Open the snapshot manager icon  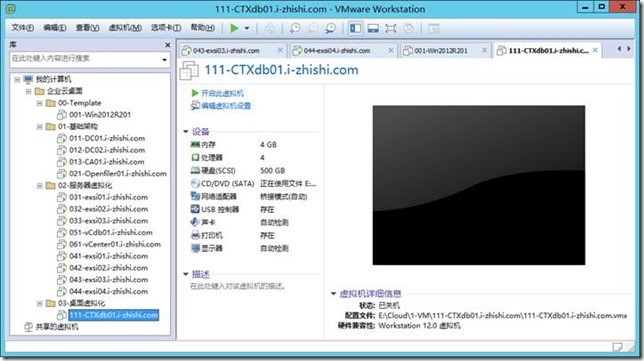(331, 28)
